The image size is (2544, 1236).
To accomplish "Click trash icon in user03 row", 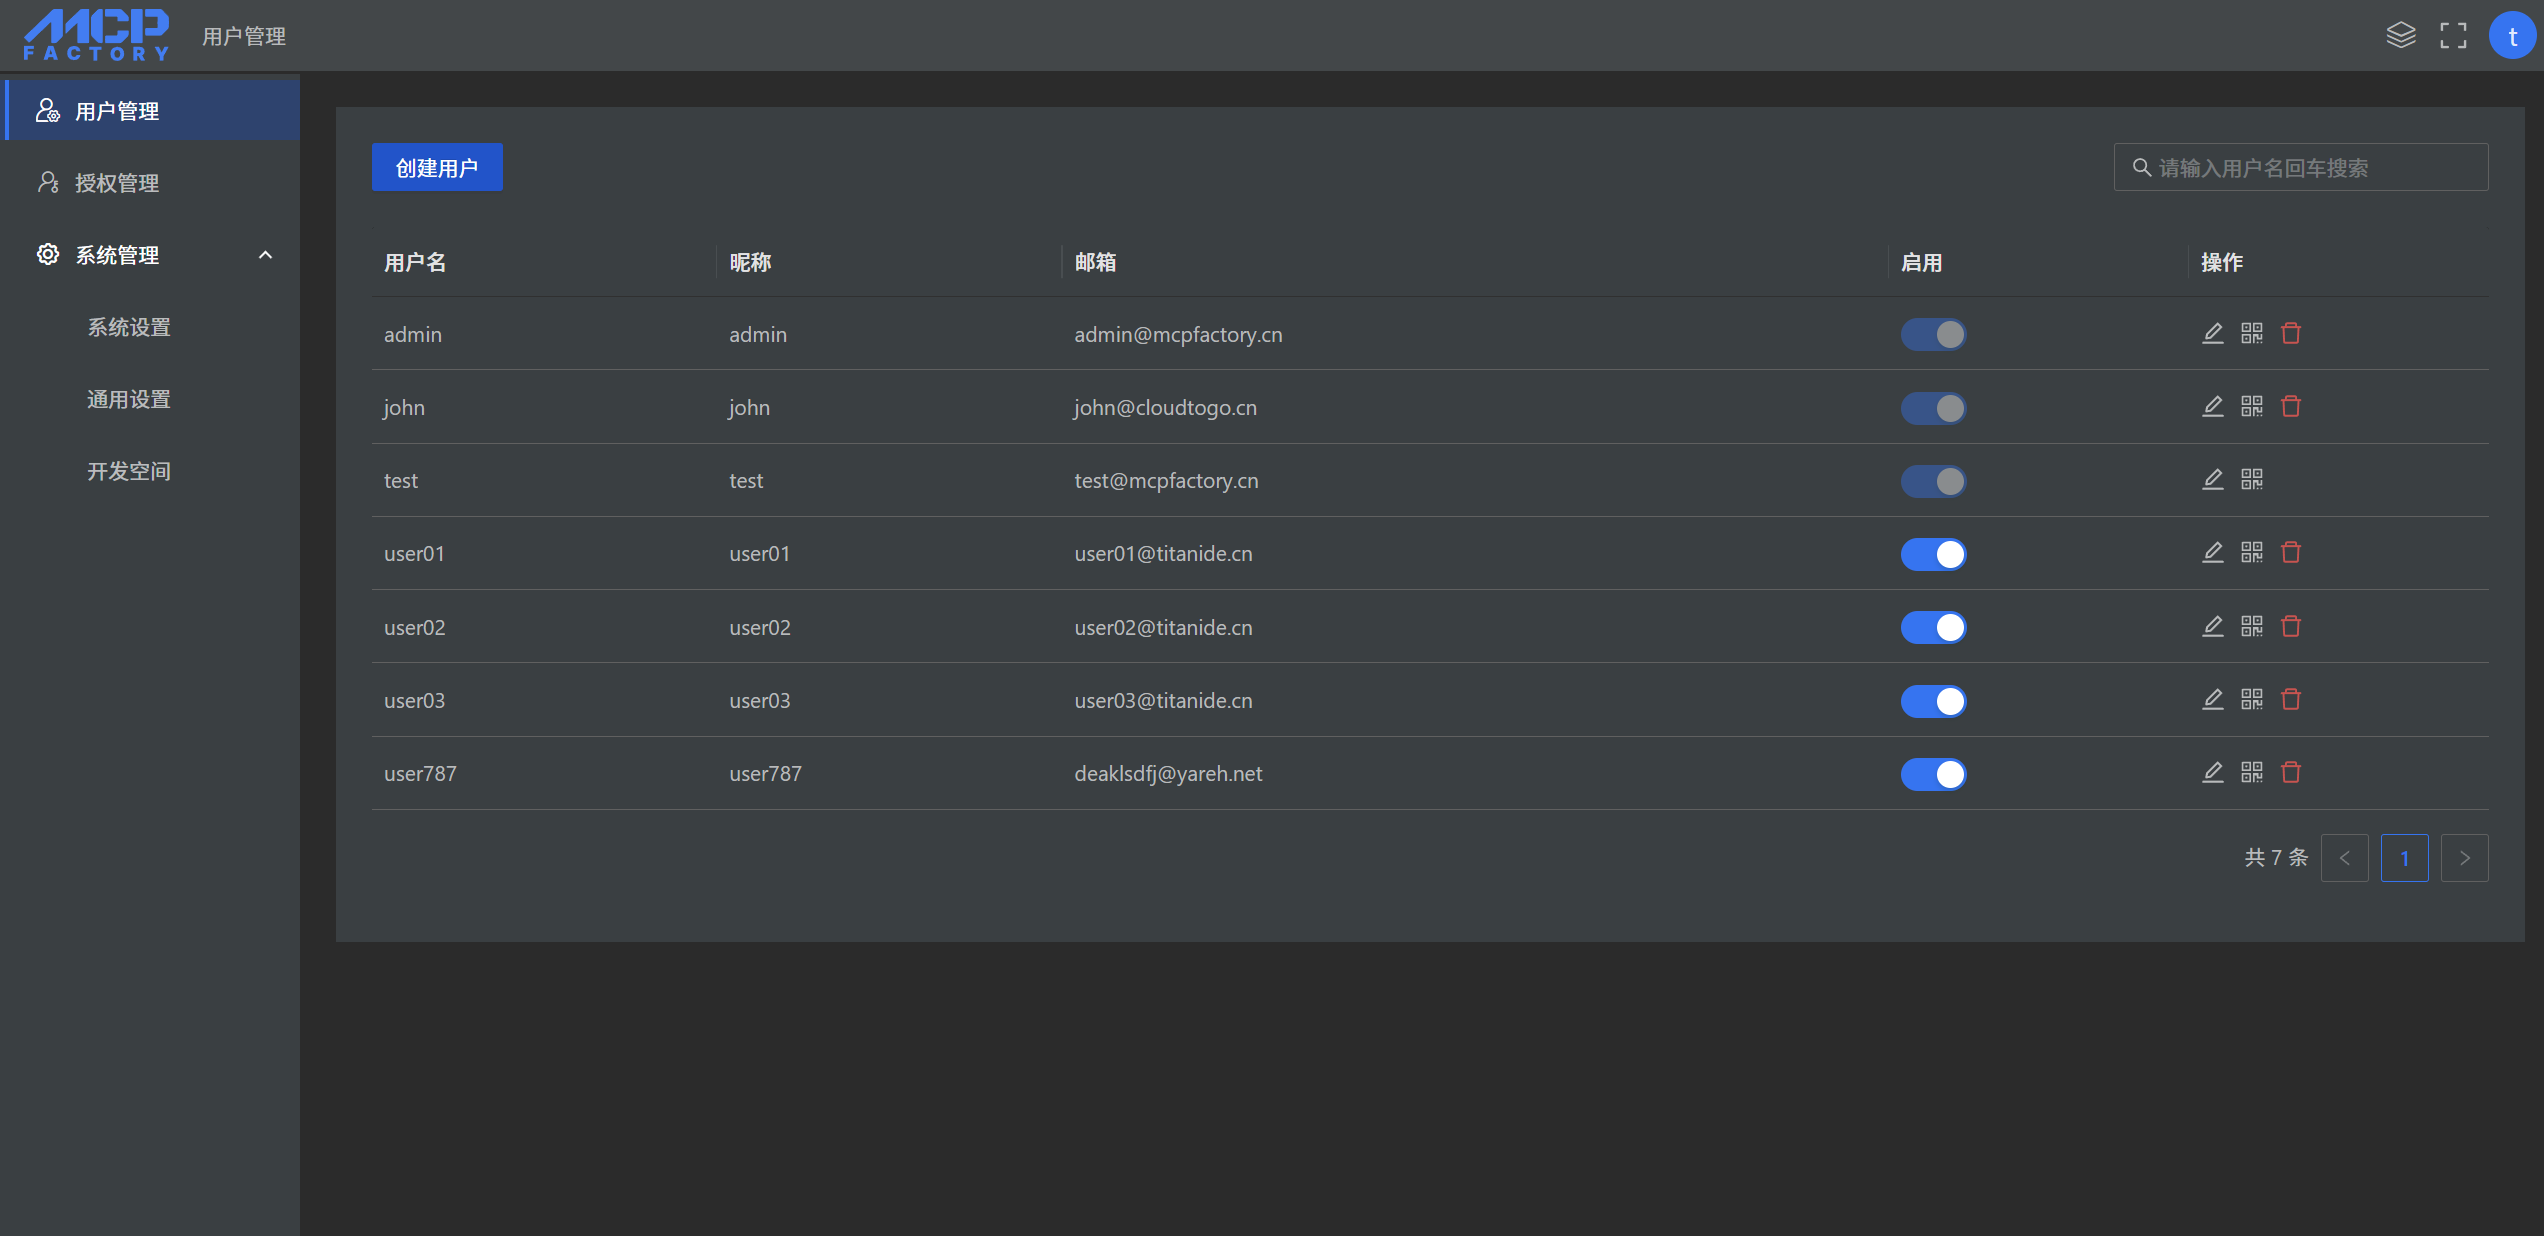I will 2291,699.
